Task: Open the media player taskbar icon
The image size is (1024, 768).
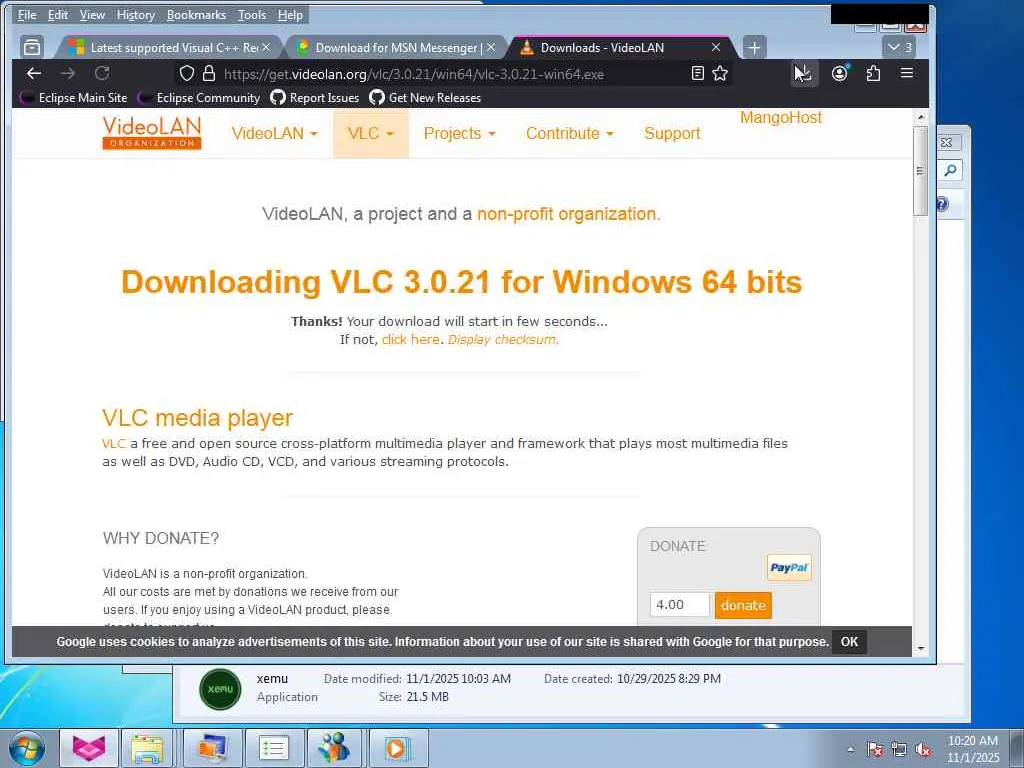Action: pyautogui.click(x=397, y=748)
